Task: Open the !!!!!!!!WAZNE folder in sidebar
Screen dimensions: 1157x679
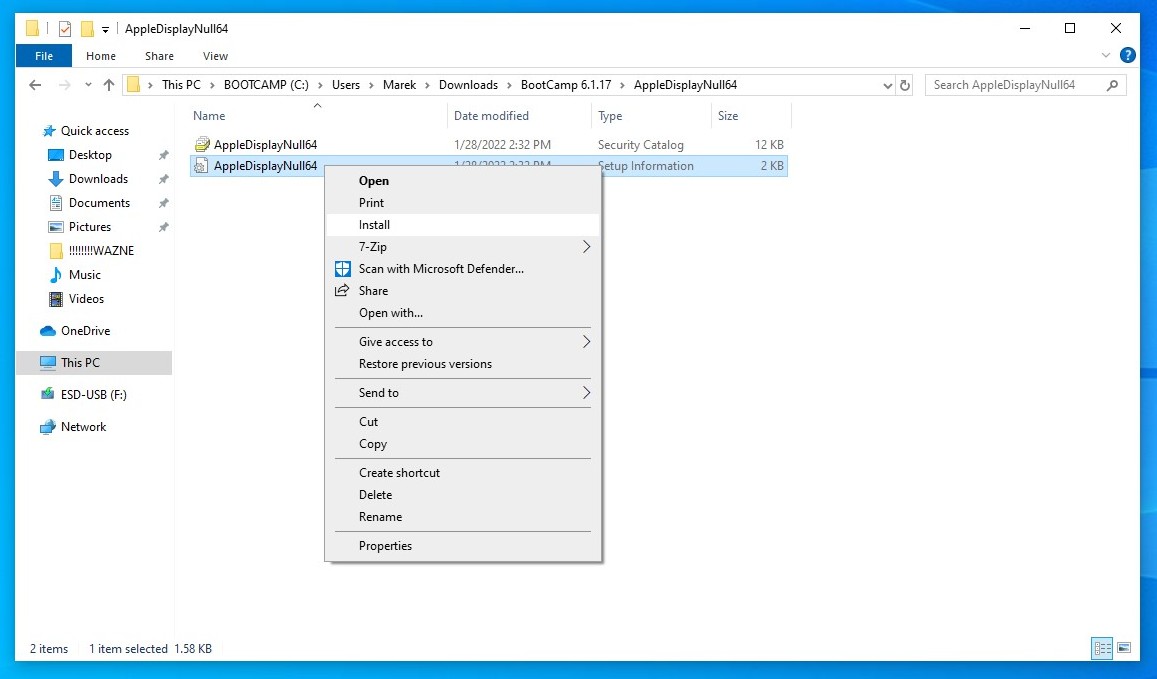Action: click(x=101, y=251)
